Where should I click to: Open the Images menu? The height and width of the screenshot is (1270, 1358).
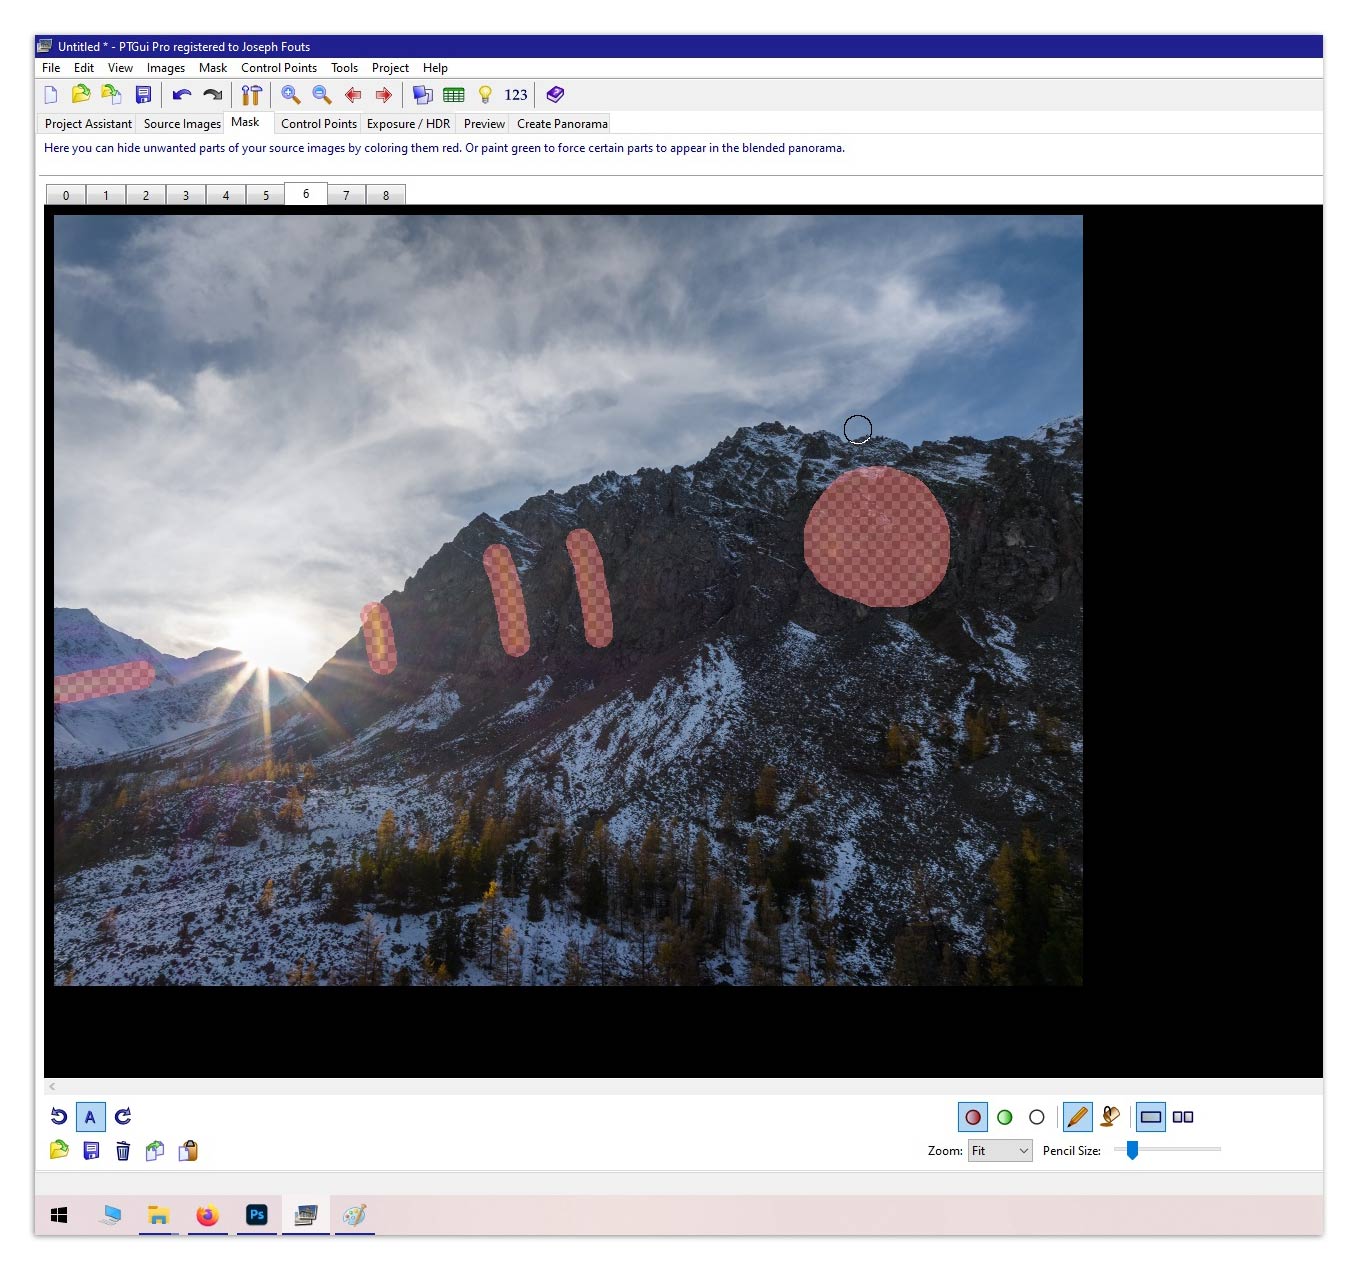[166, 68]
